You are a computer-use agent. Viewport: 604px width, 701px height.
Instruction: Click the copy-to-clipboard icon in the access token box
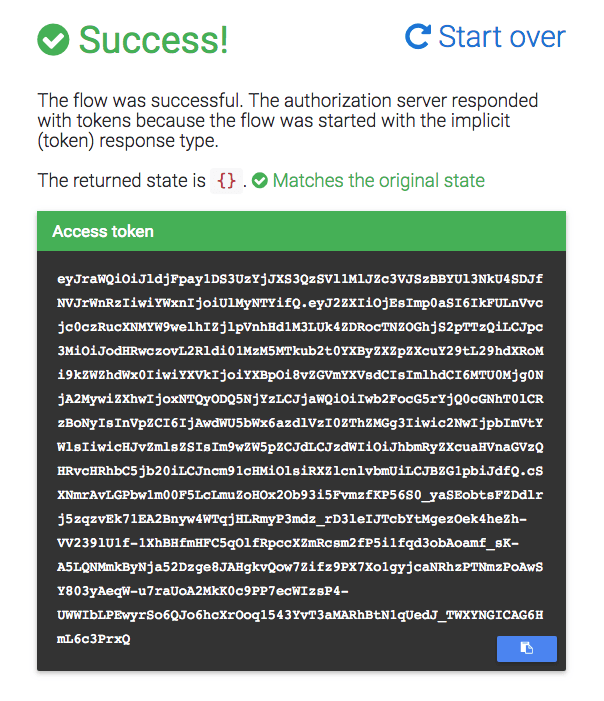[x=527, y=648]
